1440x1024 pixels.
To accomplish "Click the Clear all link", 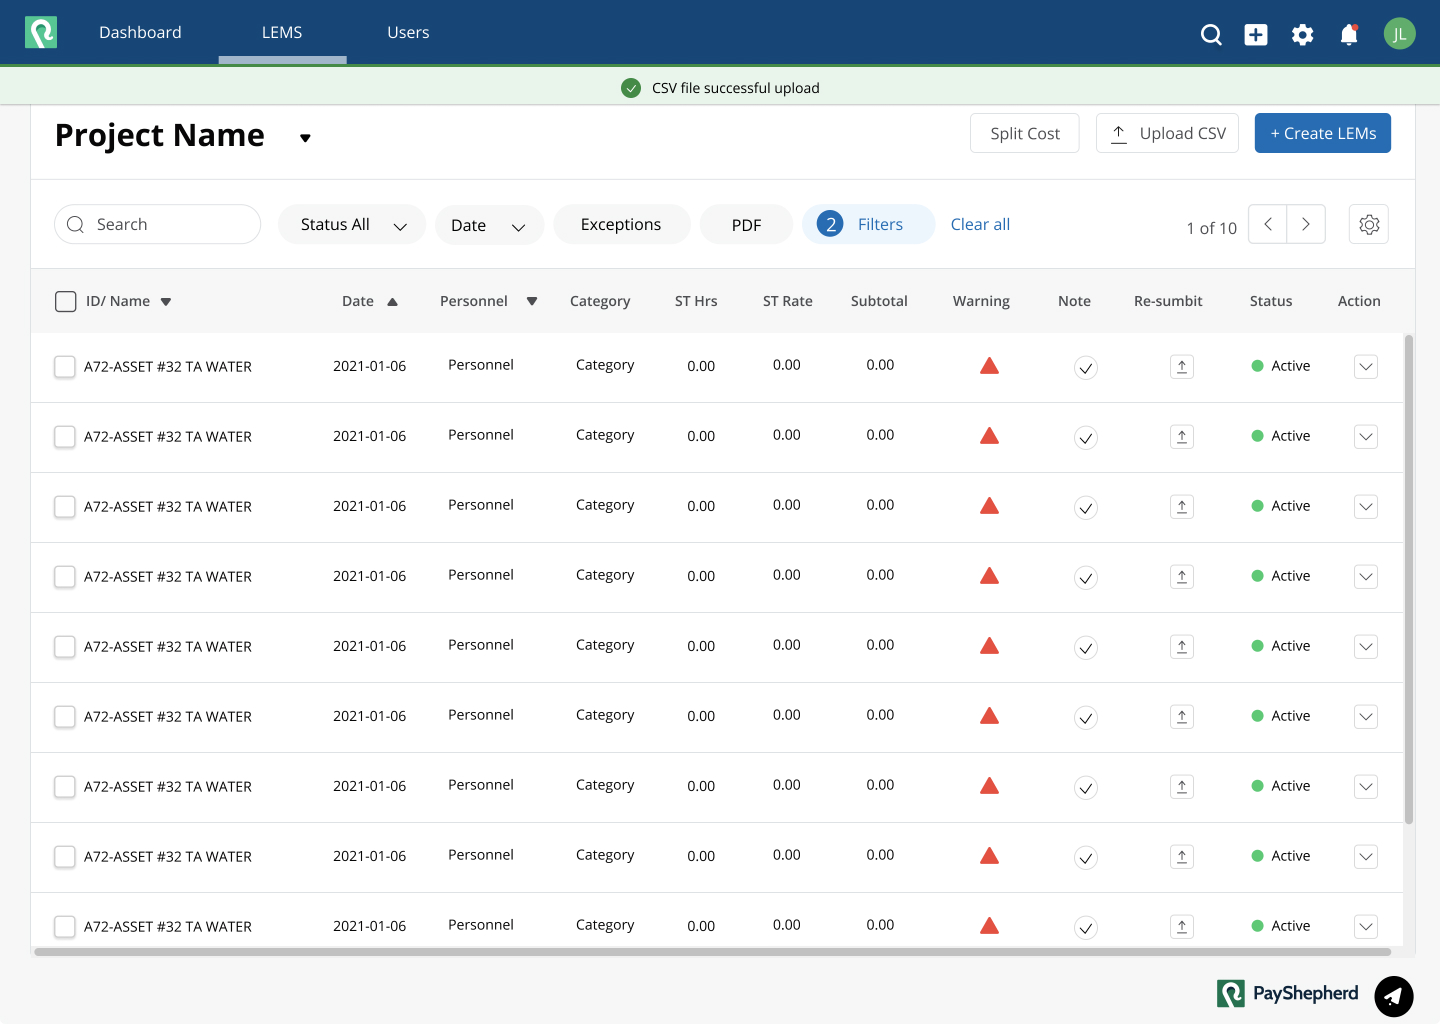I will click(980, 225).
